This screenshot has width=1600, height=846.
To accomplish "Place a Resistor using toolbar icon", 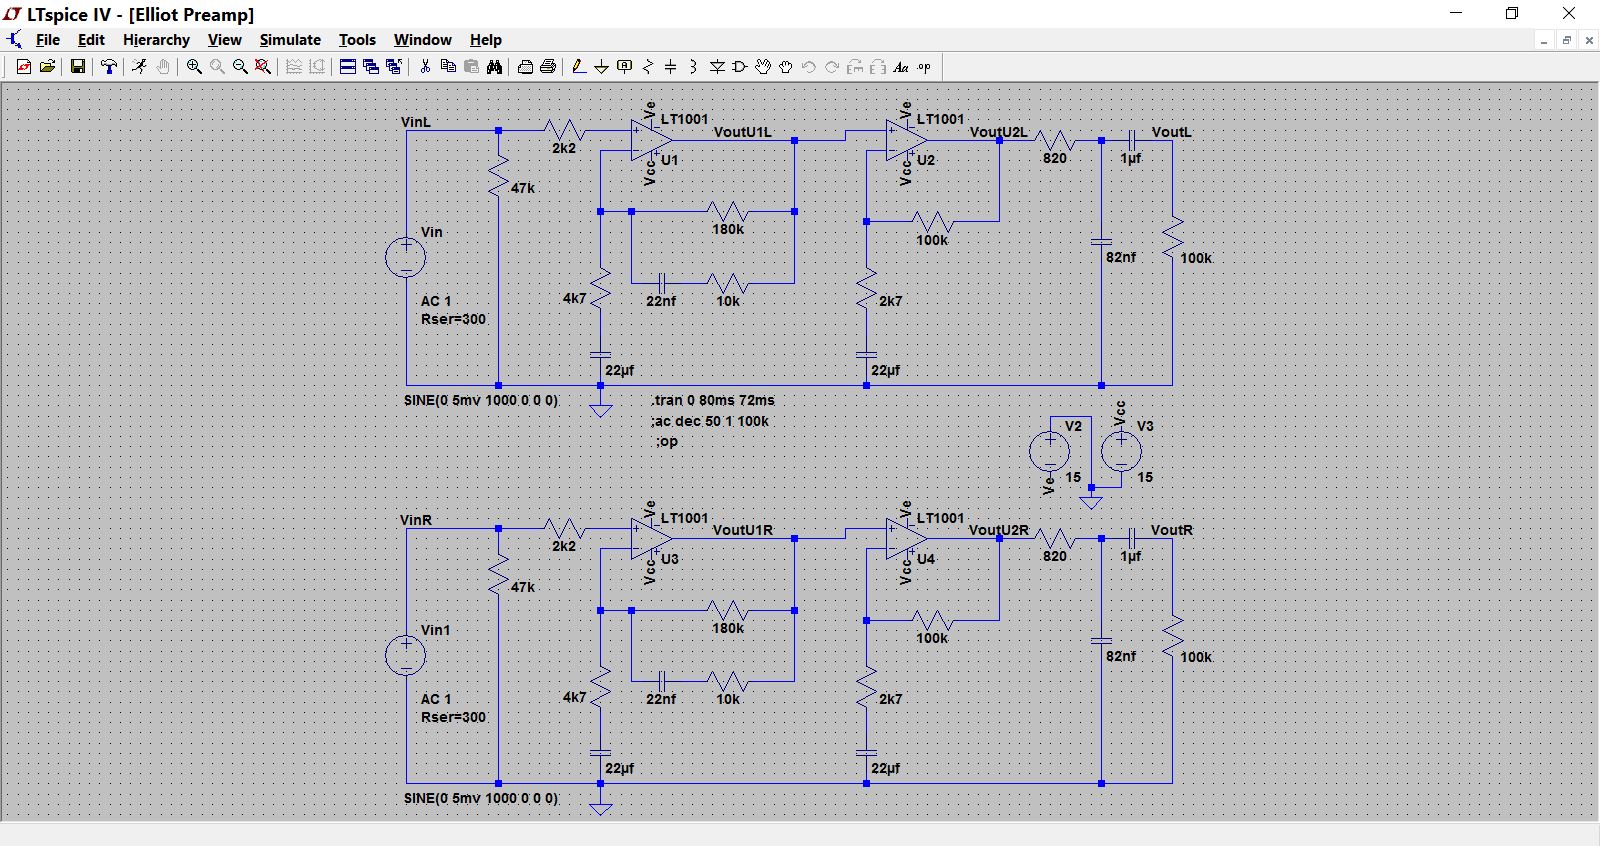I will [648, 67].
